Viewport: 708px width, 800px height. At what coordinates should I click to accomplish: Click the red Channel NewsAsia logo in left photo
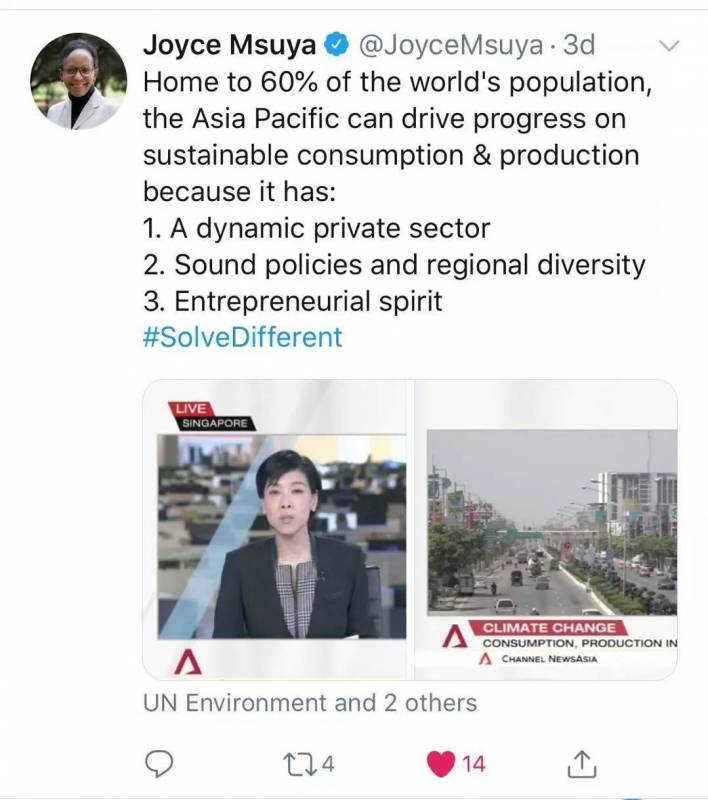[x=187, y=660]
